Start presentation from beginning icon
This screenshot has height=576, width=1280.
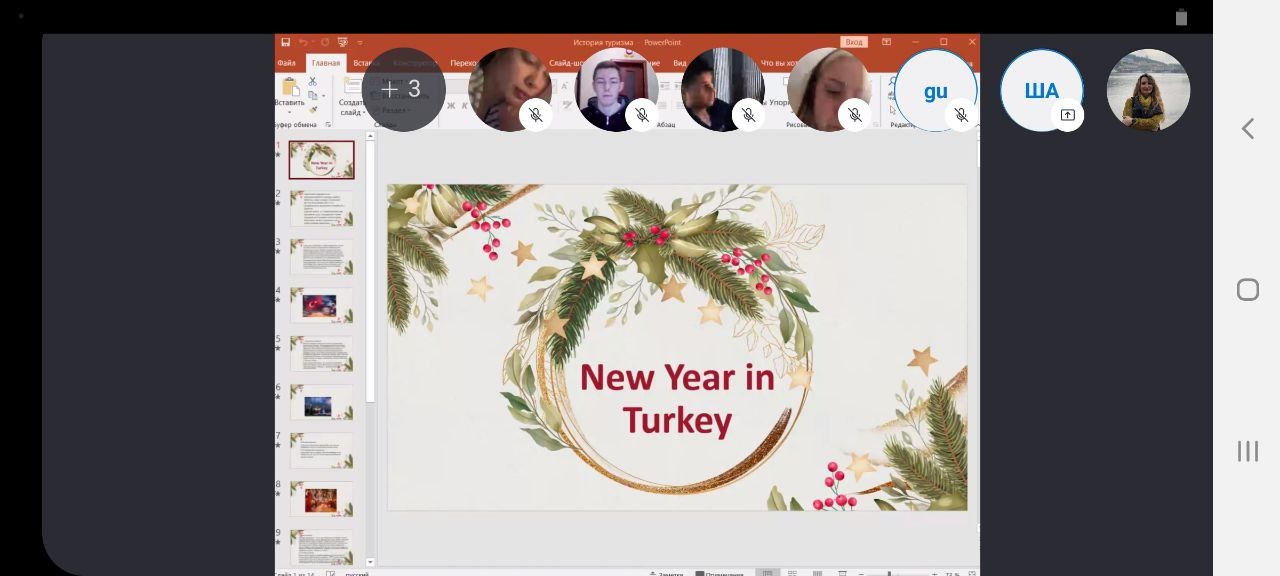pos(343,42)
